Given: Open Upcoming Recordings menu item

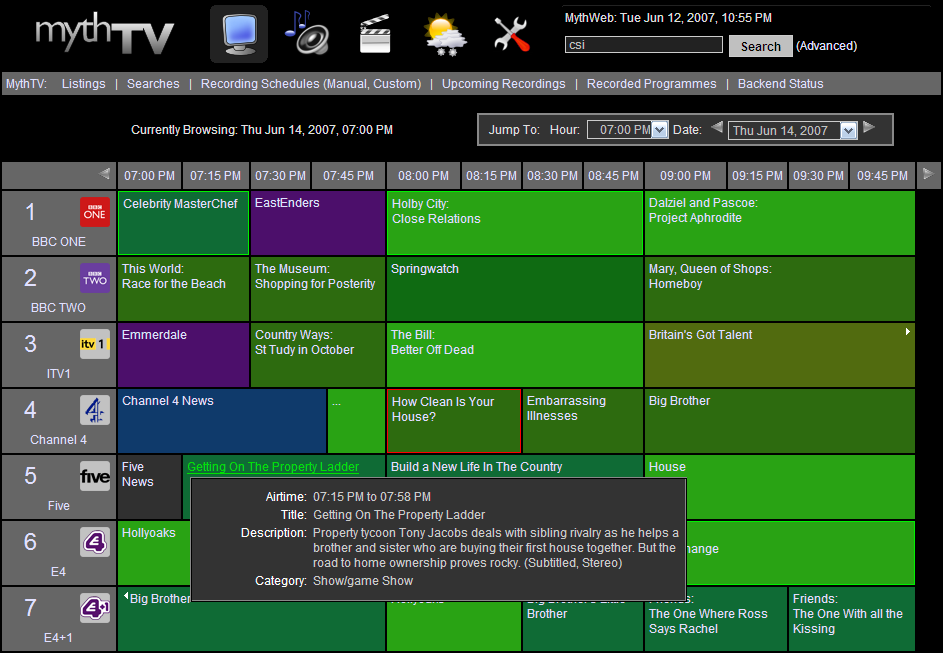Looking at the screenshot, I should click(x=503, y=84).
